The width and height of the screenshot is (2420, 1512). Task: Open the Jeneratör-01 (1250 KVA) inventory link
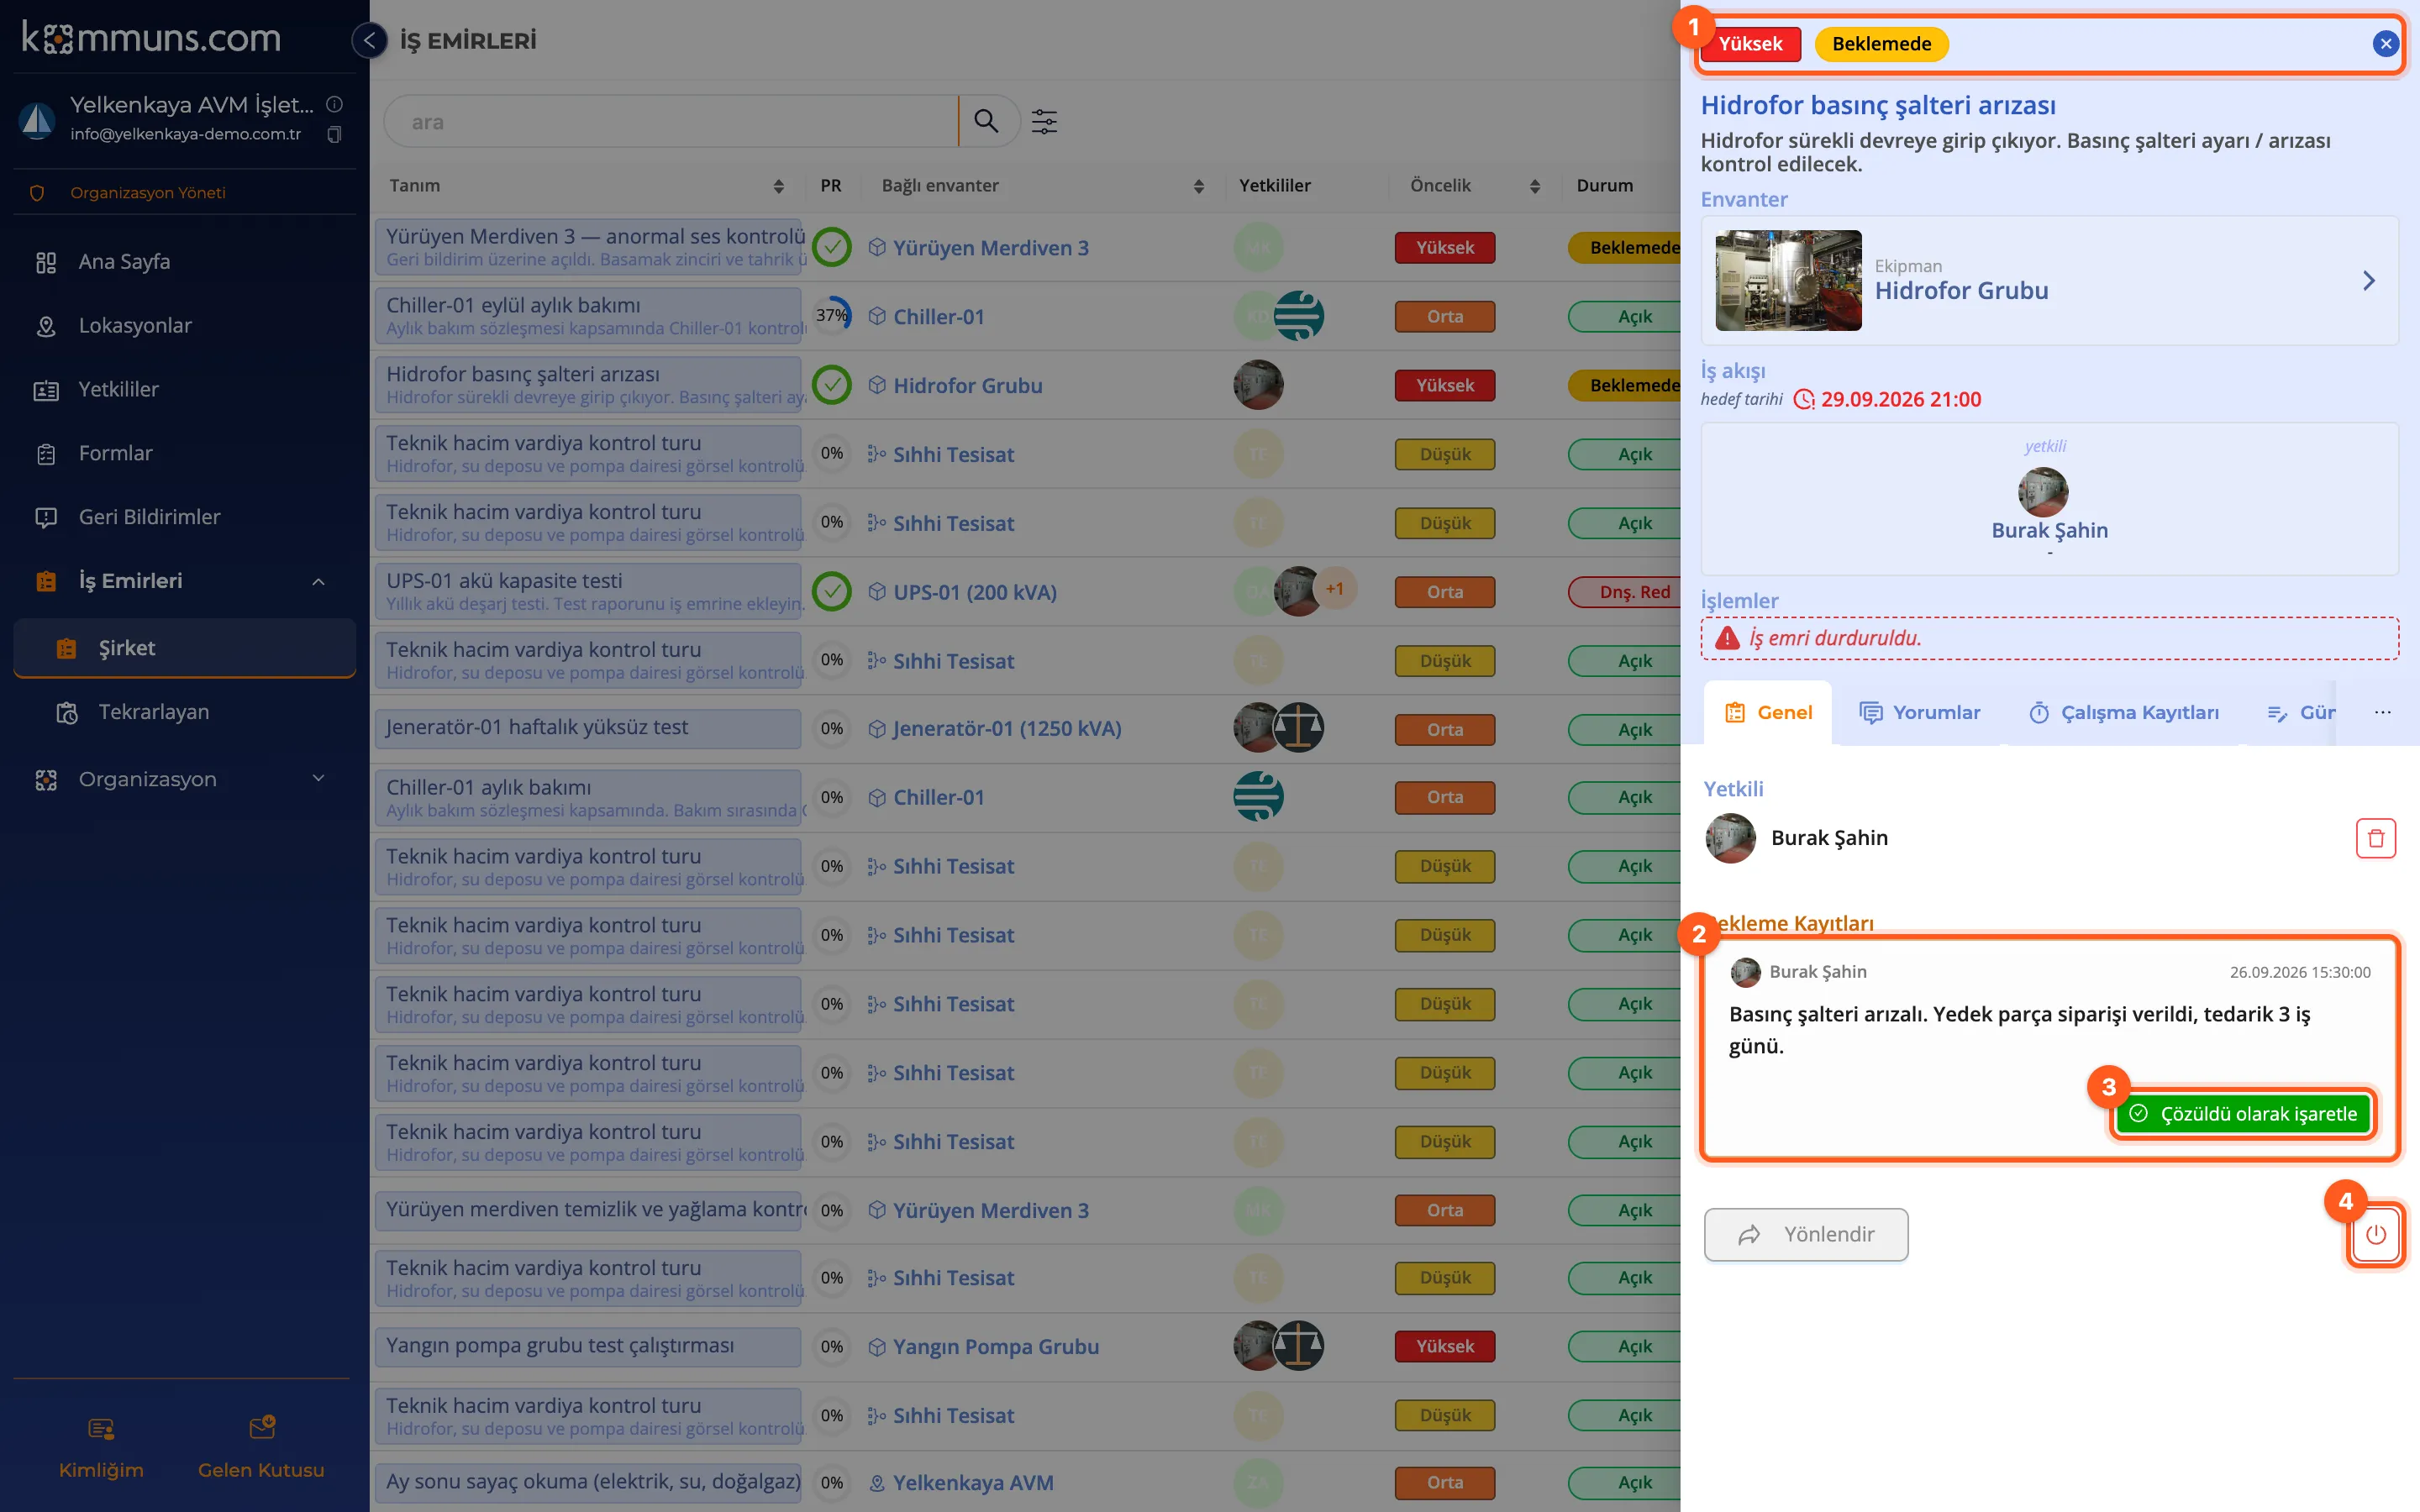(1006, 729)
